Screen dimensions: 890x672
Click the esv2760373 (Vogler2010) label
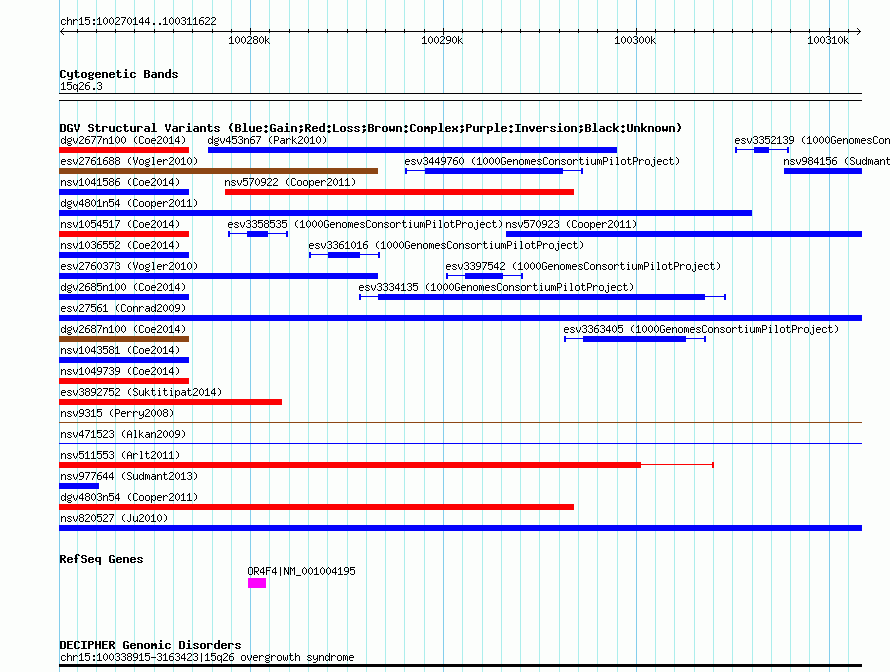[129, 266]
